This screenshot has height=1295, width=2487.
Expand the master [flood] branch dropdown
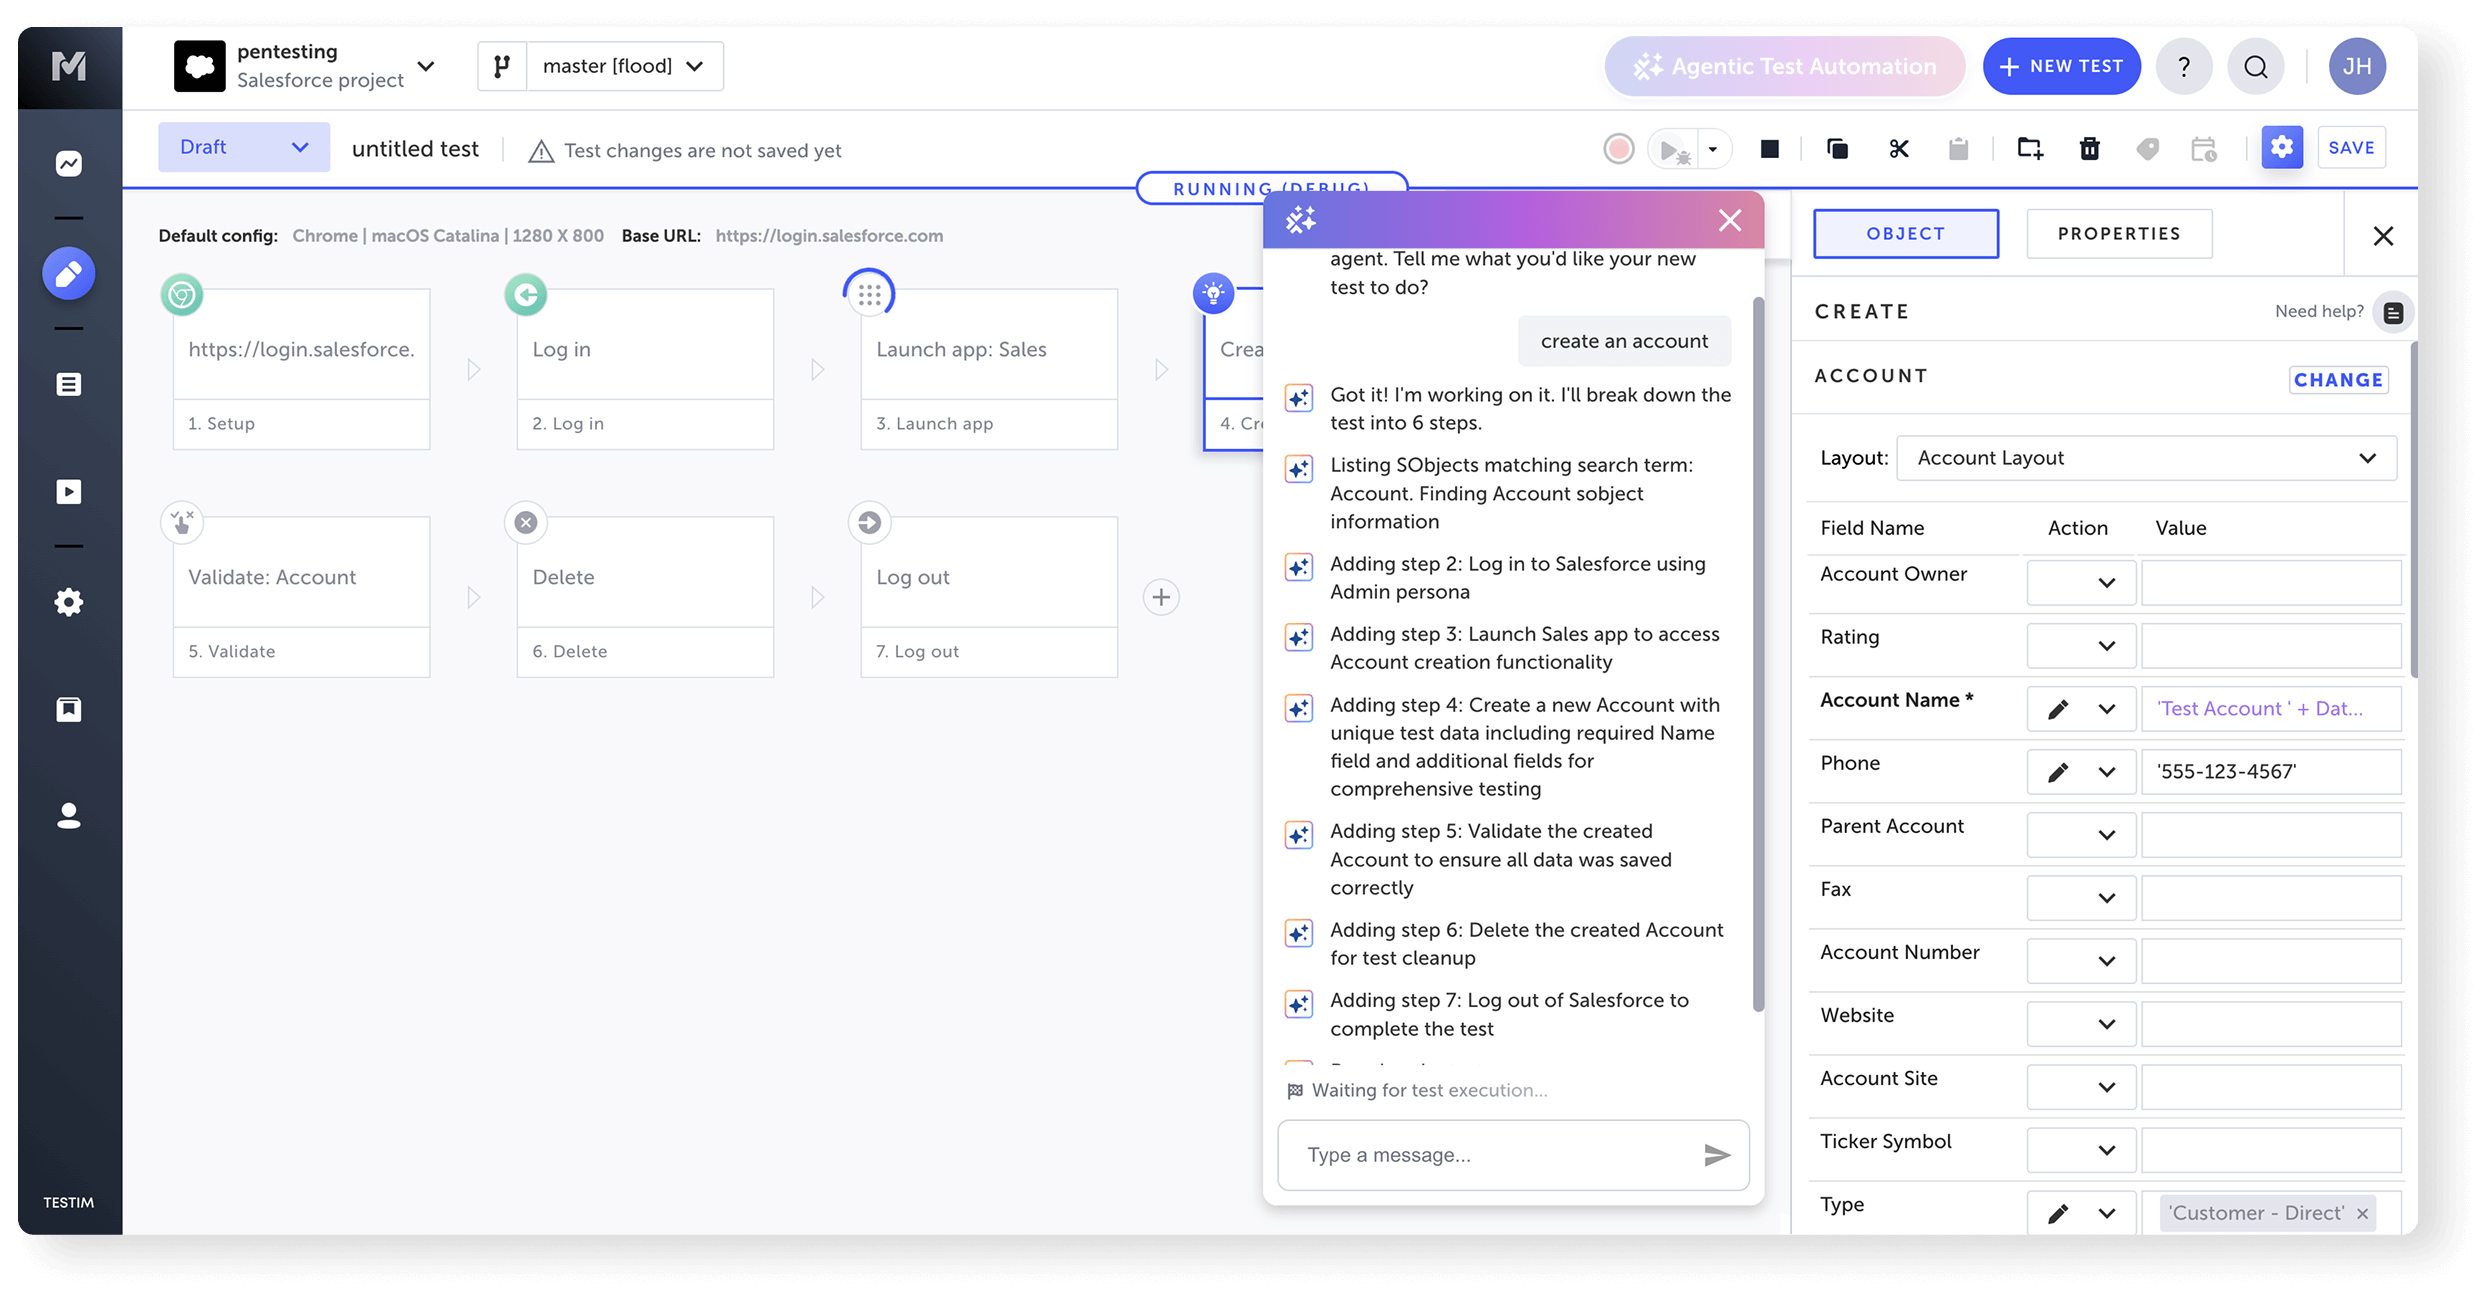[624, 66]
